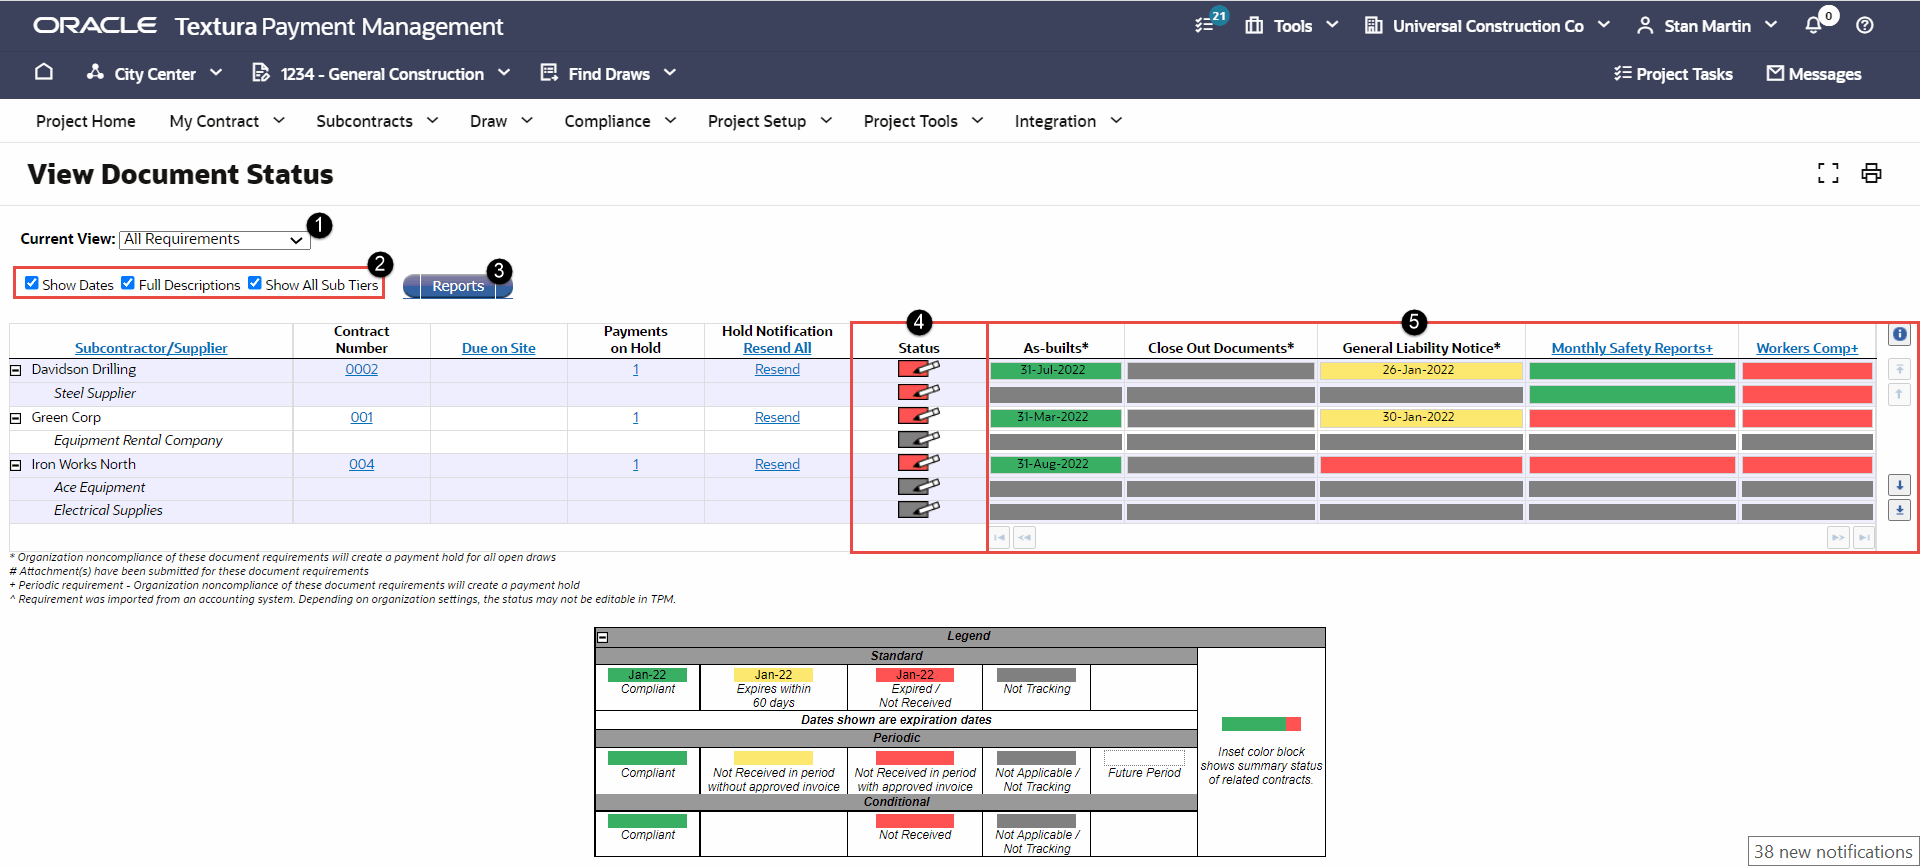The width and height of the screenshot is (1920, 866).
Task: Edit status icon for Green Corp
Action: click(918, 416)
